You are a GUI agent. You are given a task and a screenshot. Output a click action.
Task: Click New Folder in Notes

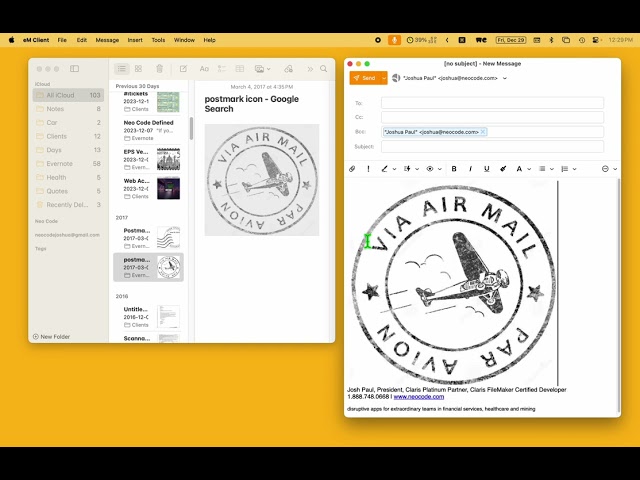click(x=51, y=337)
